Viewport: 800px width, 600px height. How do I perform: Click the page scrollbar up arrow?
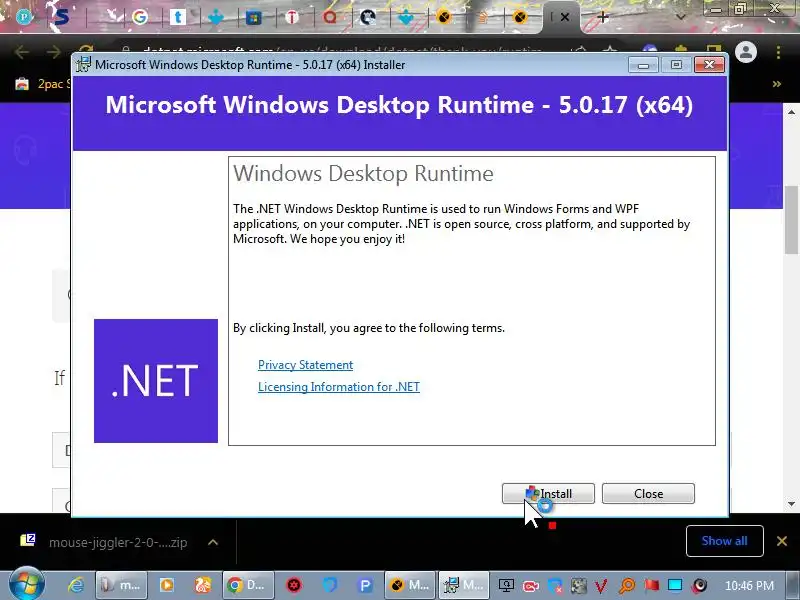pos(791,112)
